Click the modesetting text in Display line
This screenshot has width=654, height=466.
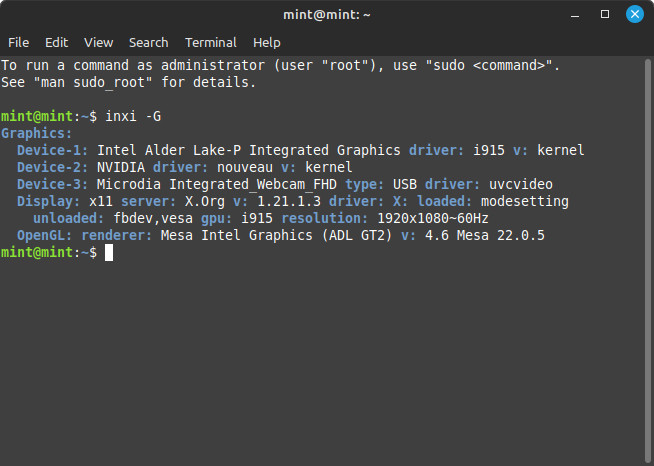525,202
